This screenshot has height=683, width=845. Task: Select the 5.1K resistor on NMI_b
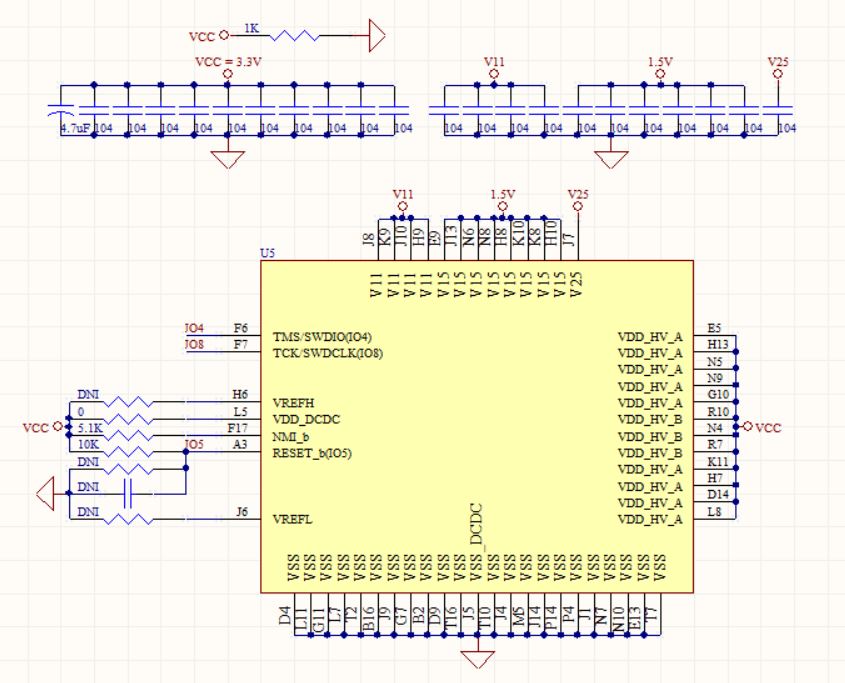pos(128,436)
